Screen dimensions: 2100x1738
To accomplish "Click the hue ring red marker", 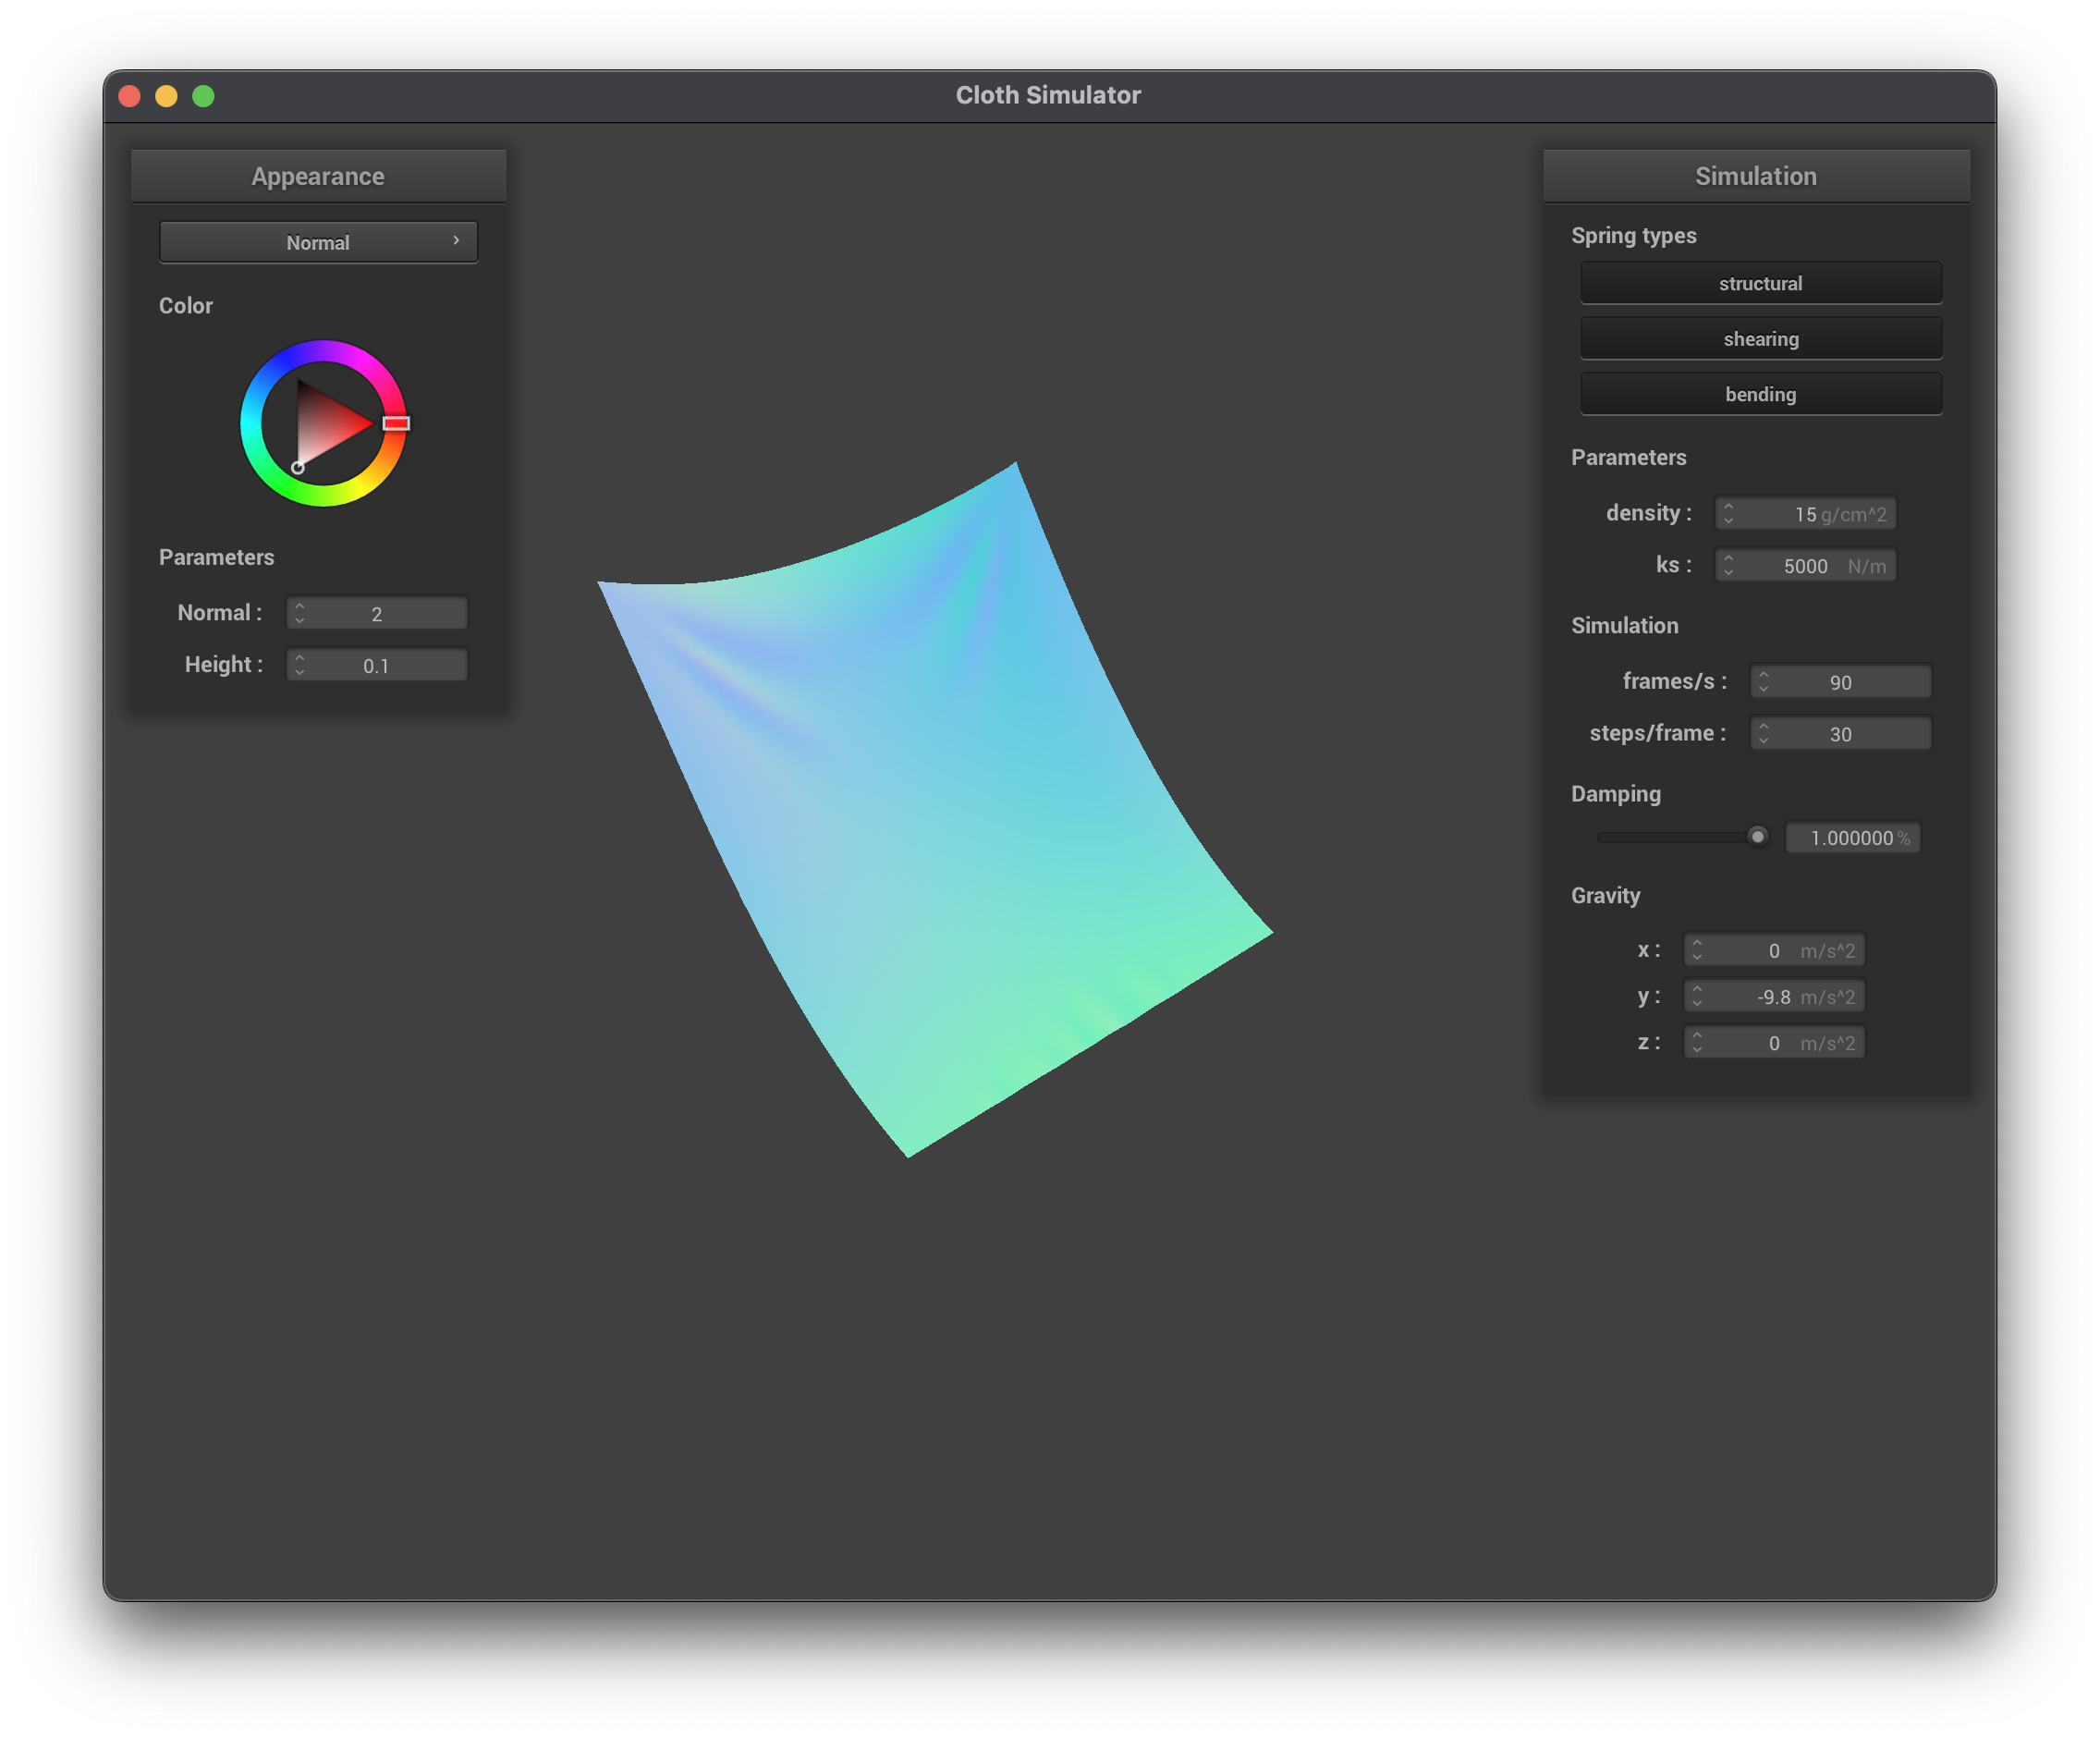I will pos(396,423).
